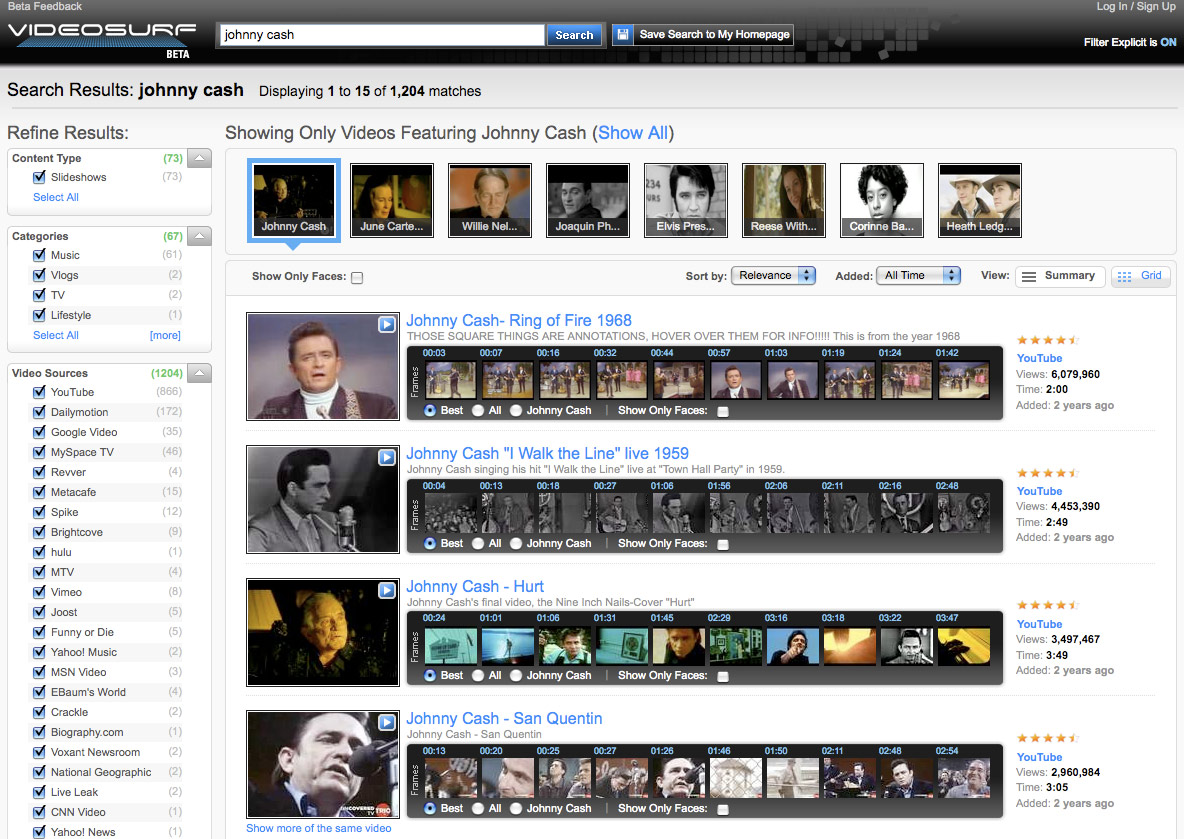Click Beta Feedback link
Viewport: 1184px width, 839px height.
coord(45,7)
